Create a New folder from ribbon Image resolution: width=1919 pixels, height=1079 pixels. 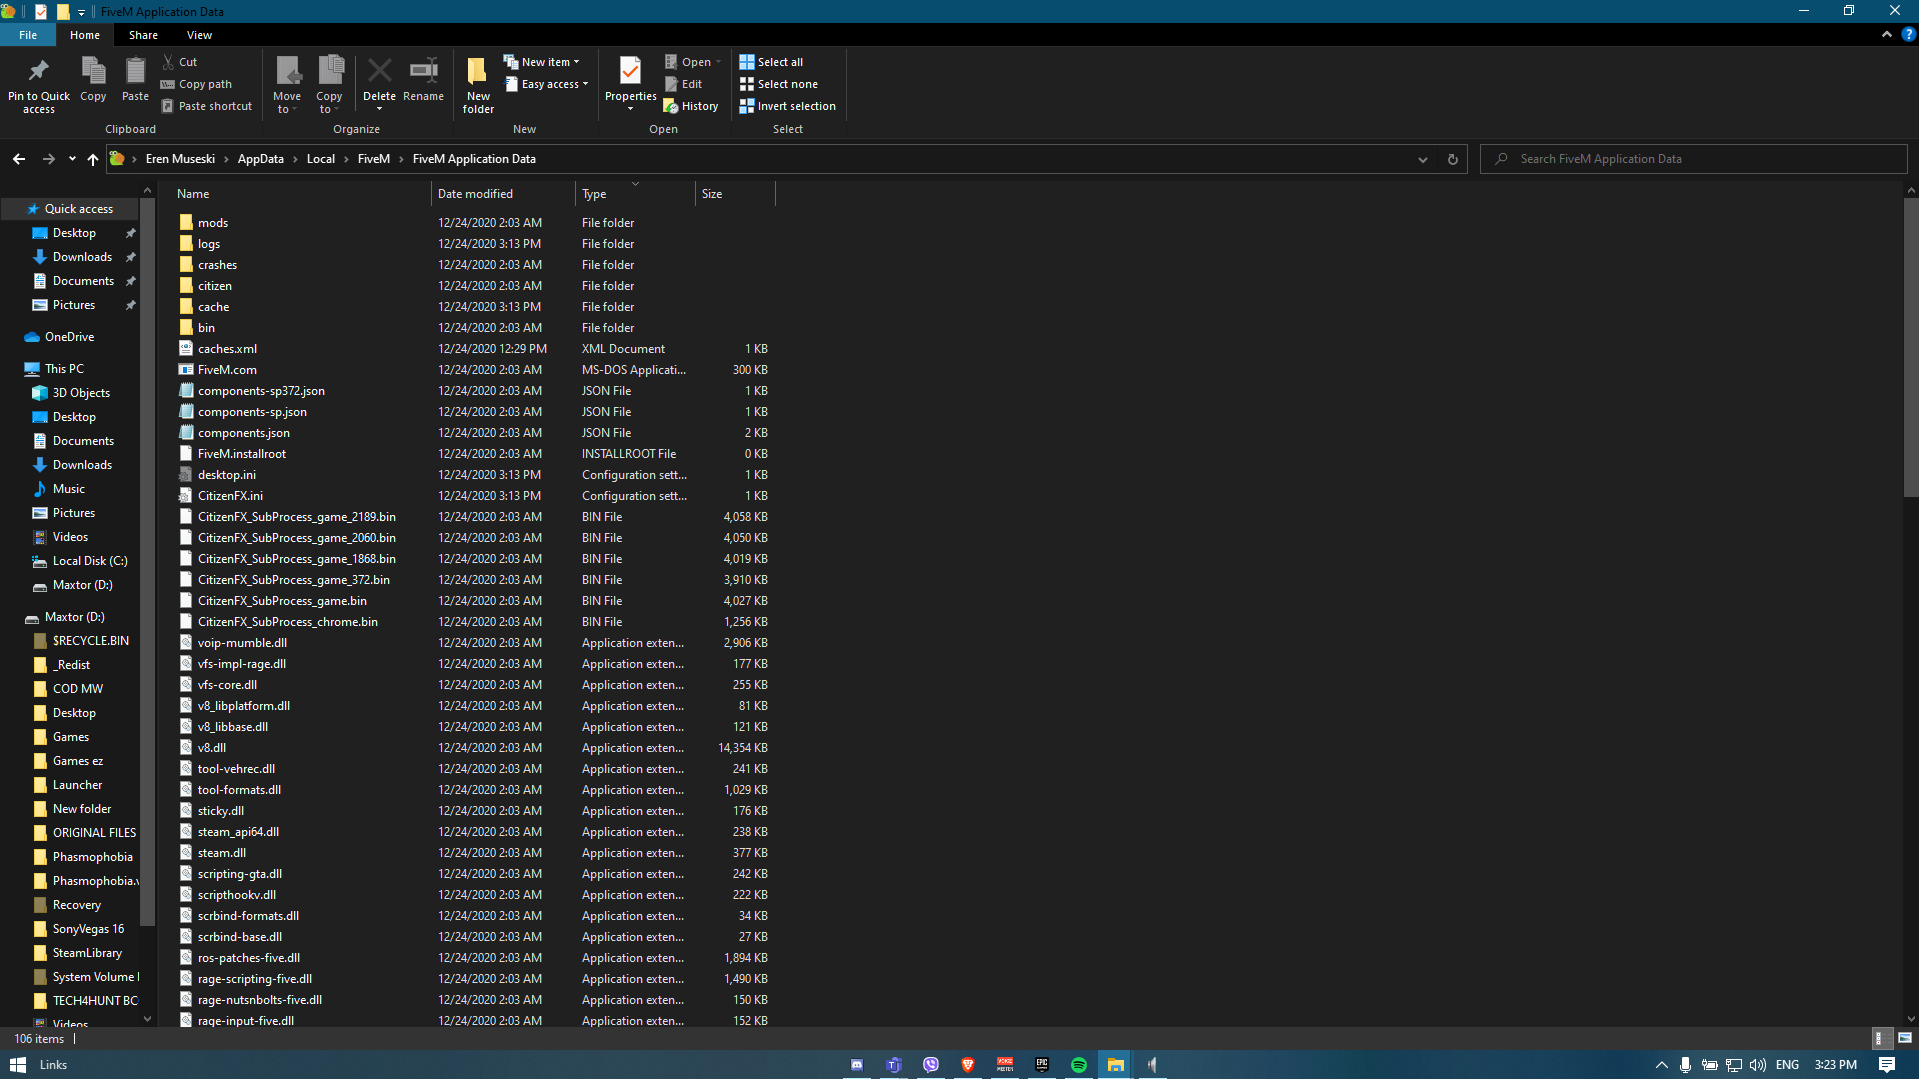(478, 85)
